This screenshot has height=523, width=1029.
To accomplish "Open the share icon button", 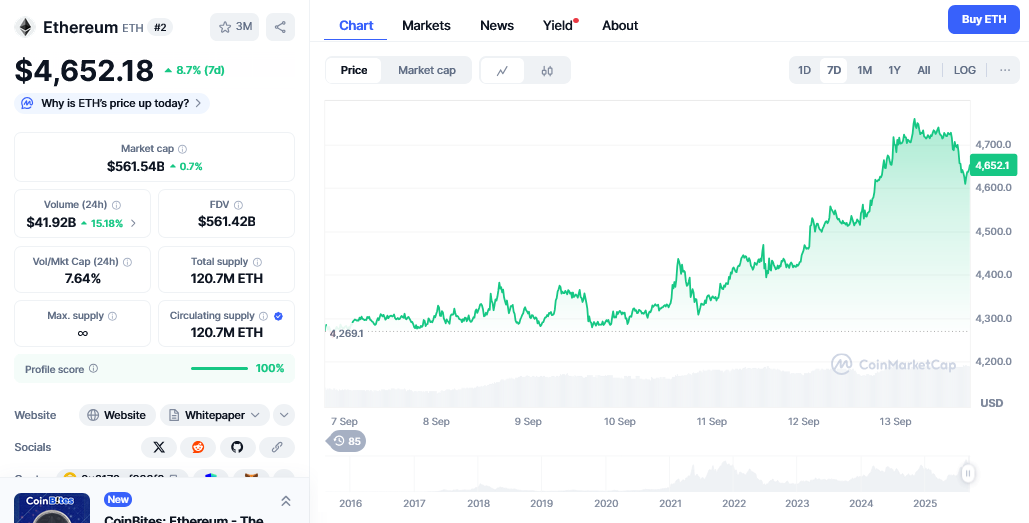I will (x=280, y=27).
